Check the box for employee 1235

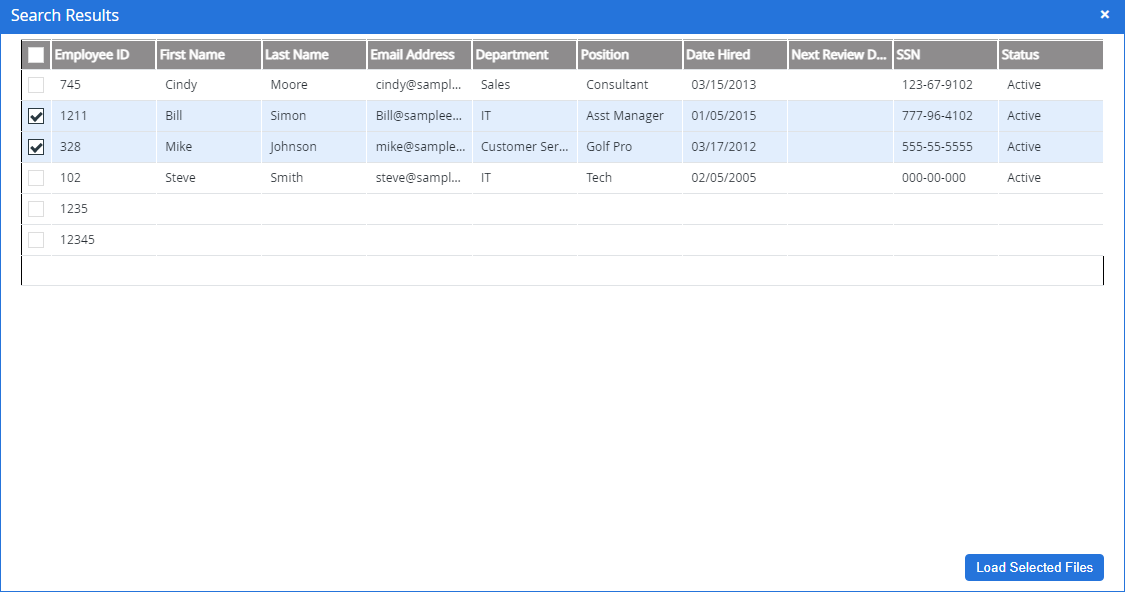tap(36, 209)
